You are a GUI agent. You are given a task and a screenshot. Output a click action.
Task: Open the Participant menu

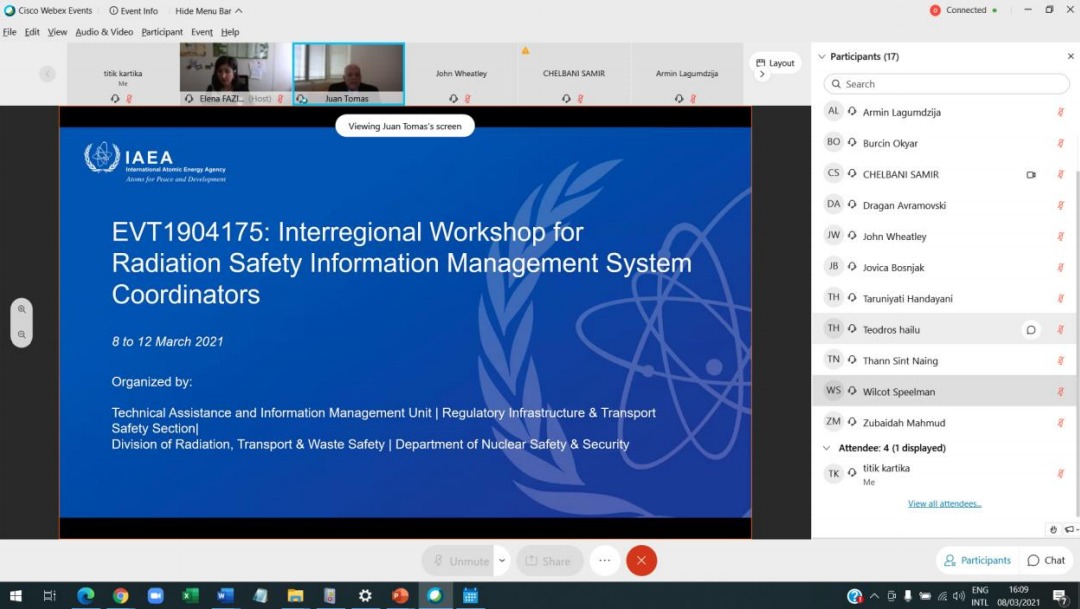(x=162, y=32)
